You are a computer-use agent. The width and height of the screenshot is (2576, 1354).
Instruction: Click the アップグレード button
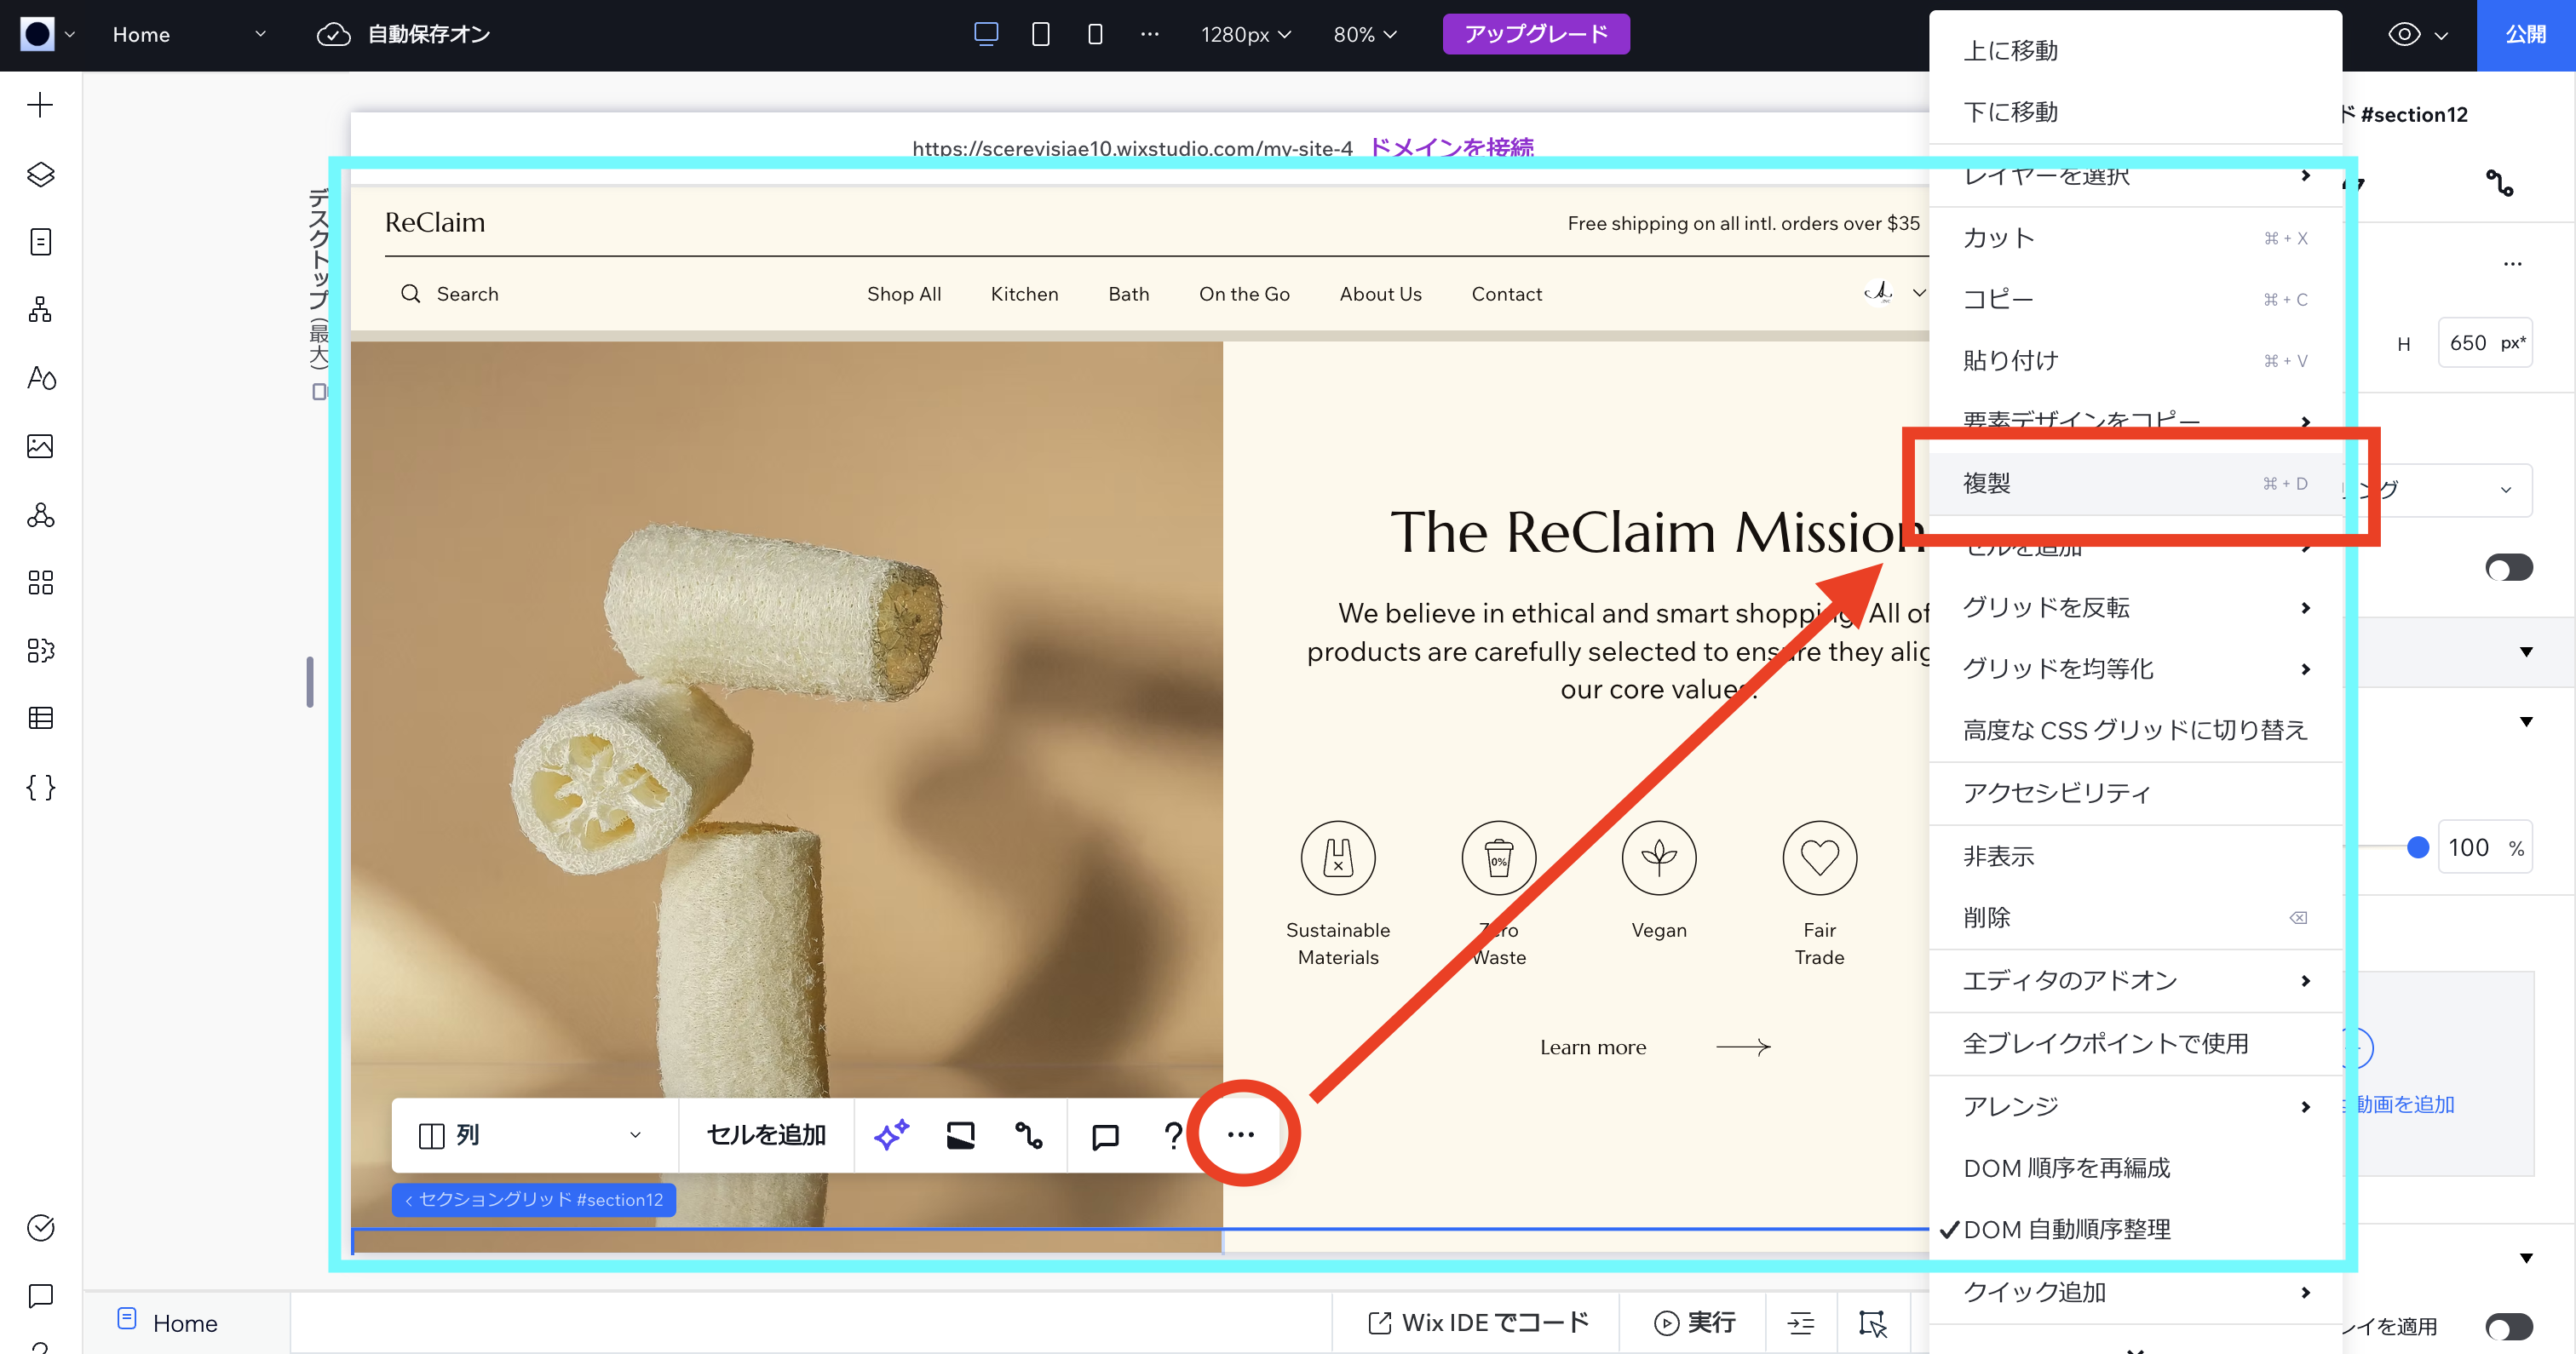coord(1535,35)
